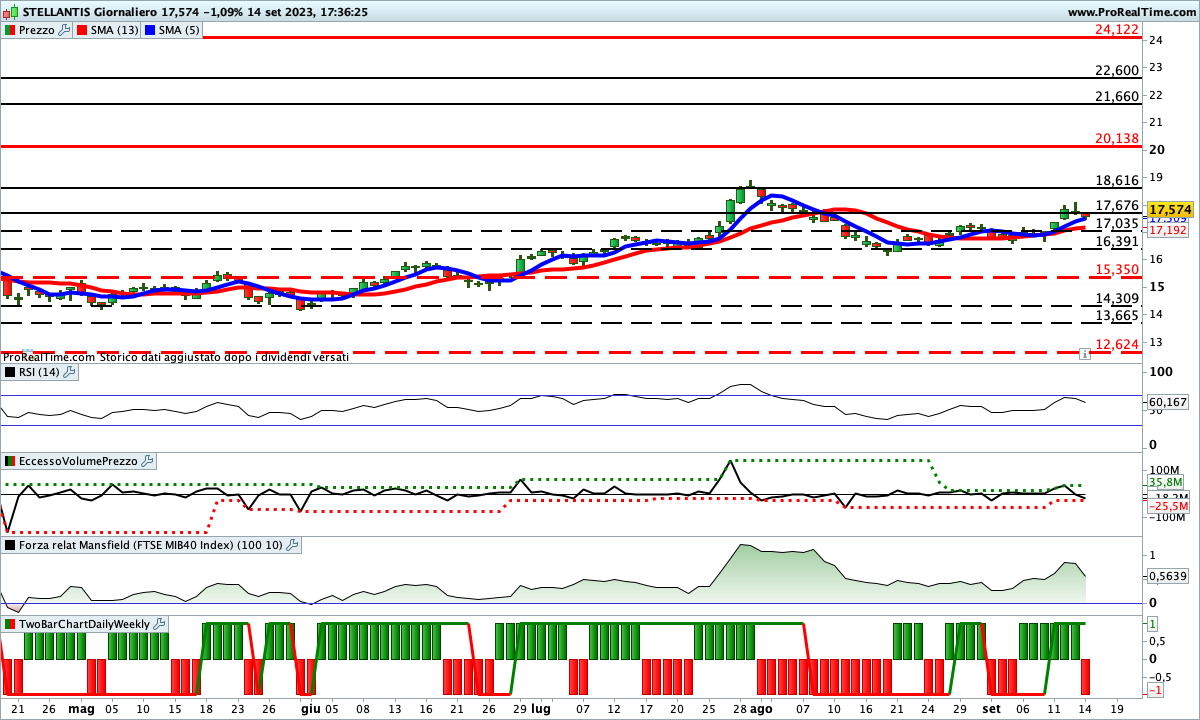Image resolution: width=1200 pixels, height=720 pixels.
Task: Select the SMA (5) legend label
Action: coord(180,30)
